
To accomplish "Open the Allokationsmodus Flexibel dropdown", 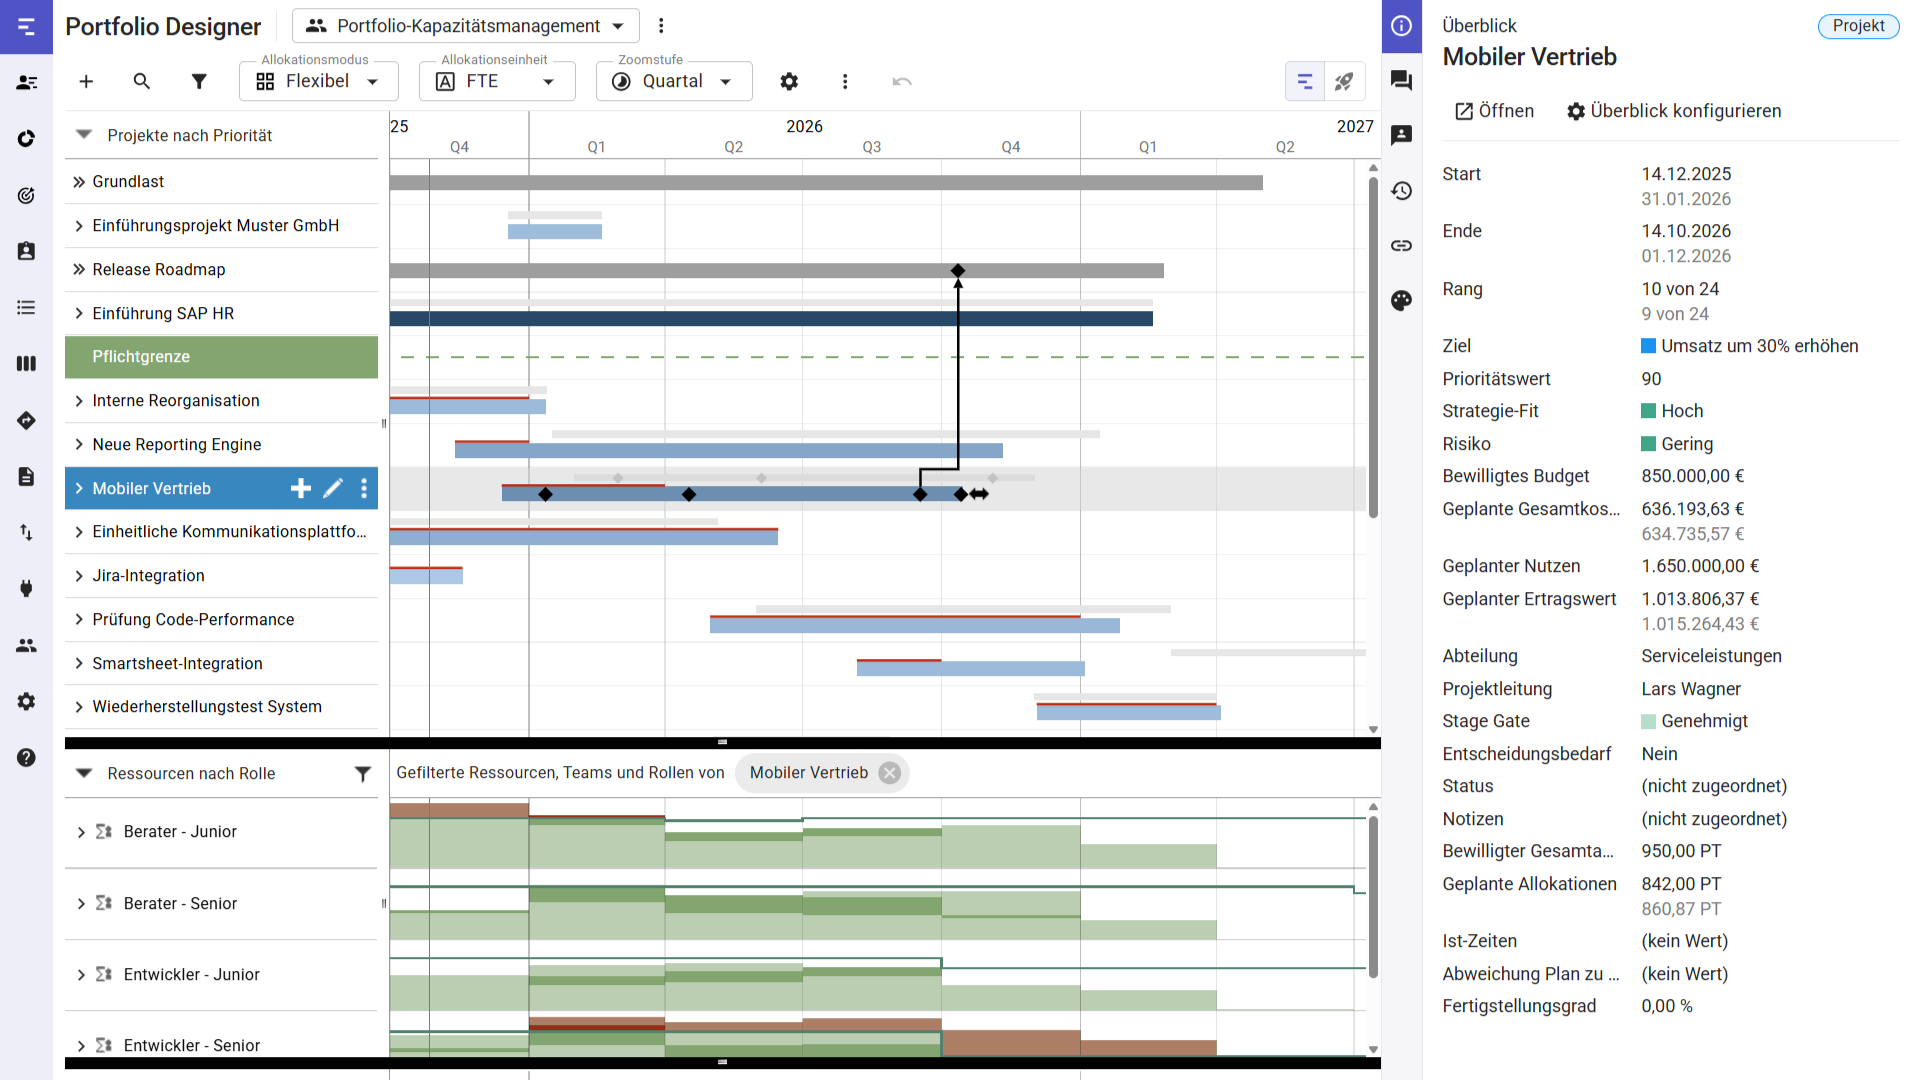I will point(318,81).
